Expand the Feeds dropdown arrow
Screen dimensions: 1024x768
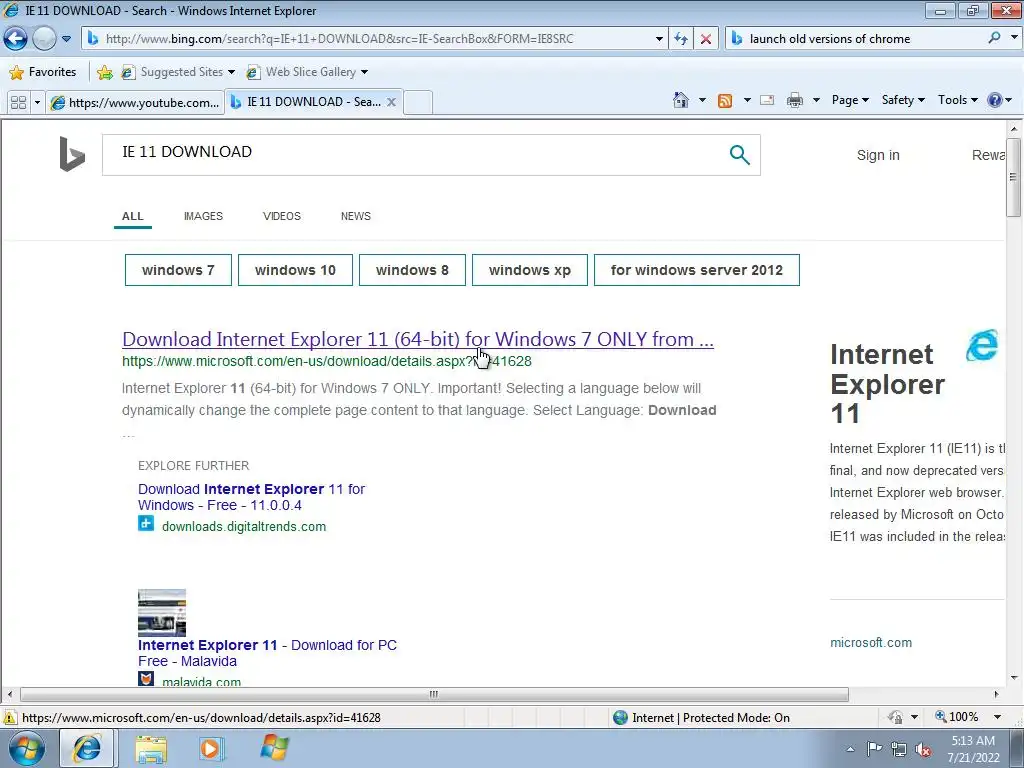pos(747,100)
